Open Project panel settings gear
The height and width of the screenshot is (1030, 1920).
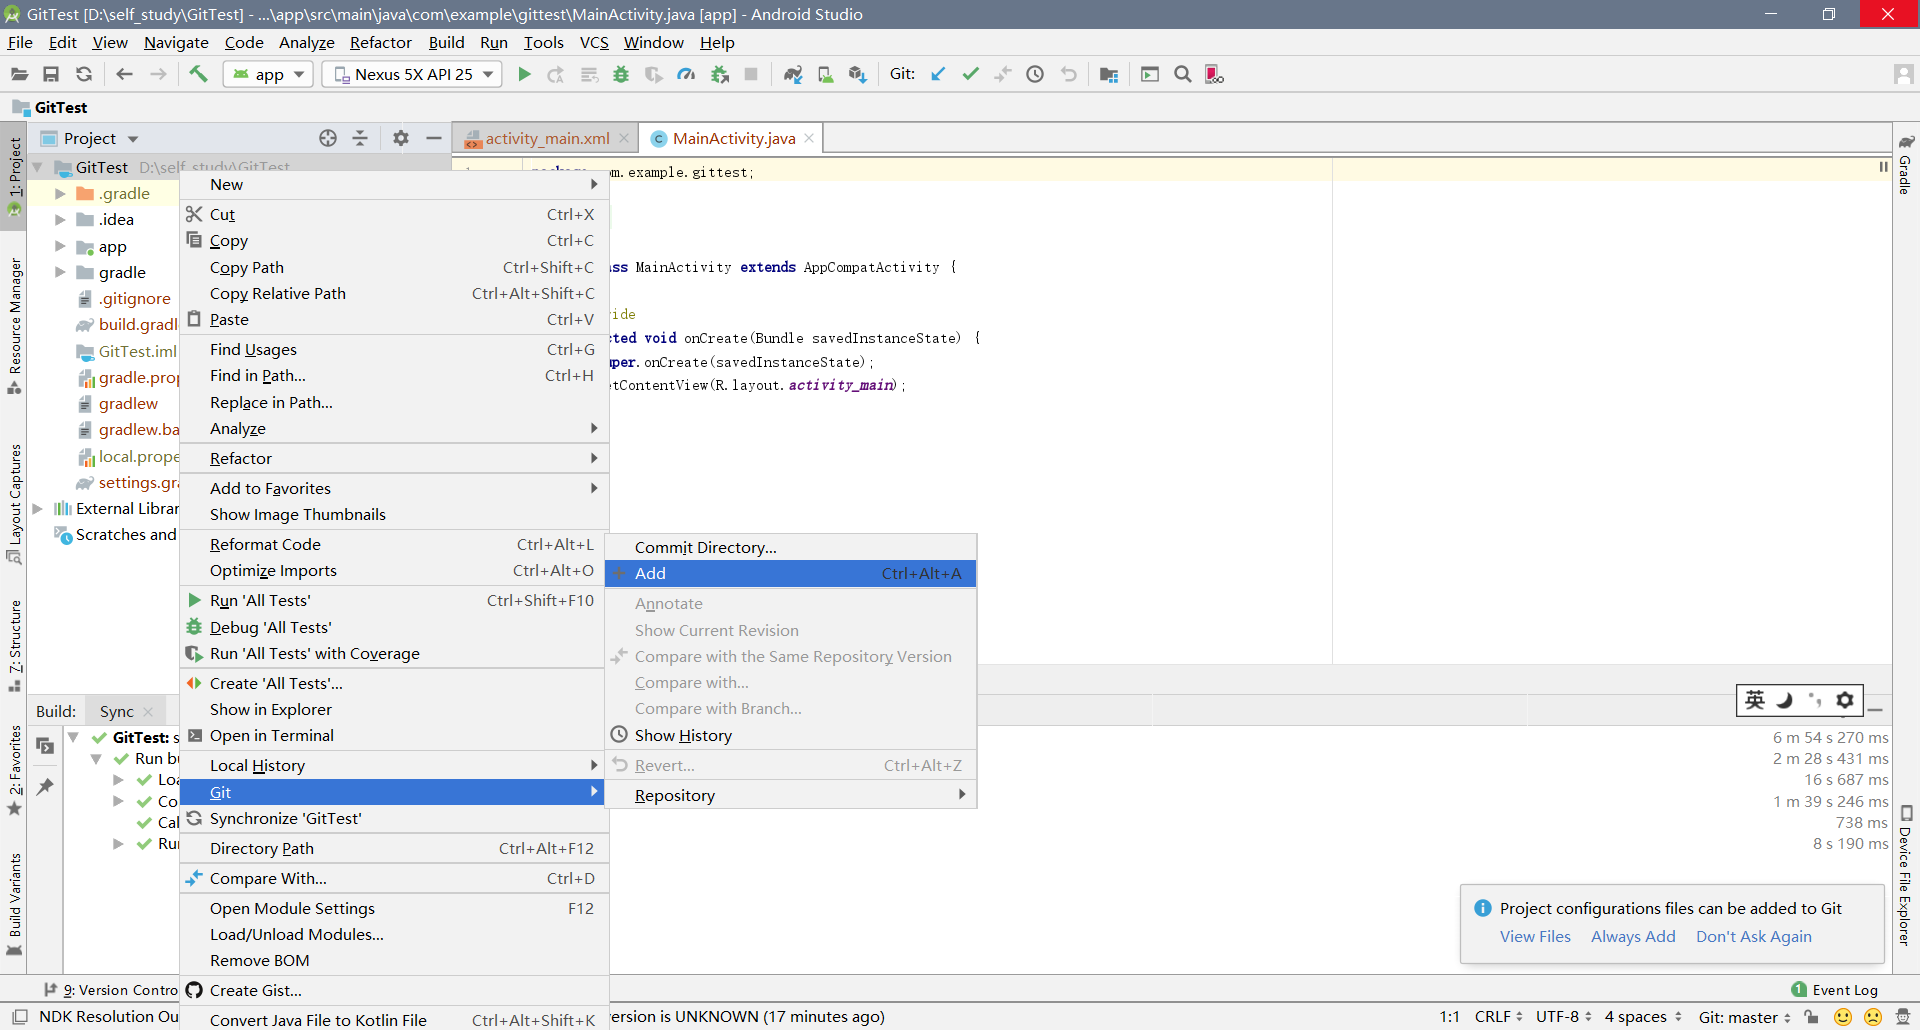point(401,138)
